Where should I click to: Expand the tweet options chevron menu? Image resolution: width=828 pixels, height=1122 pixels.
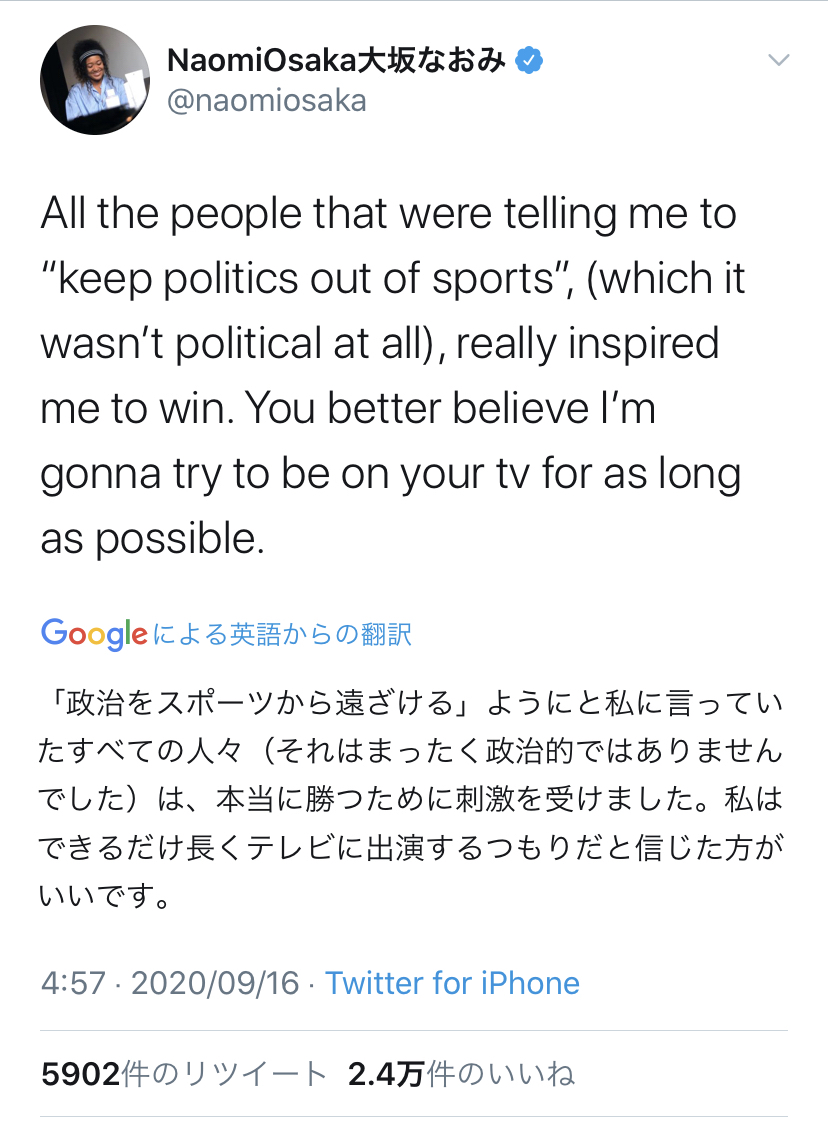point(778,60)
